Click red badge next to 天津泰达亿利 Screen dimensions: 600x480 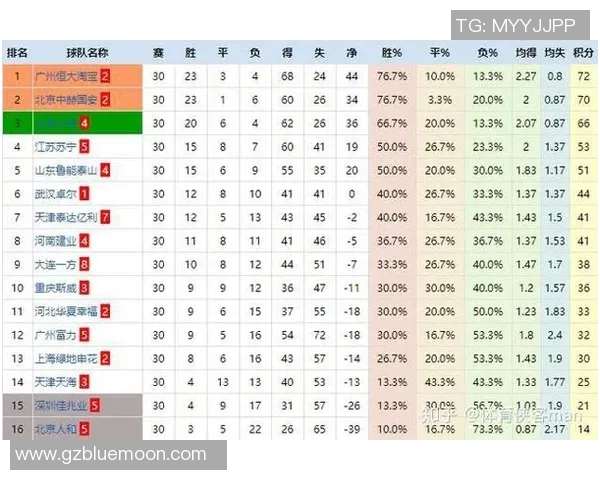point(105,217)
